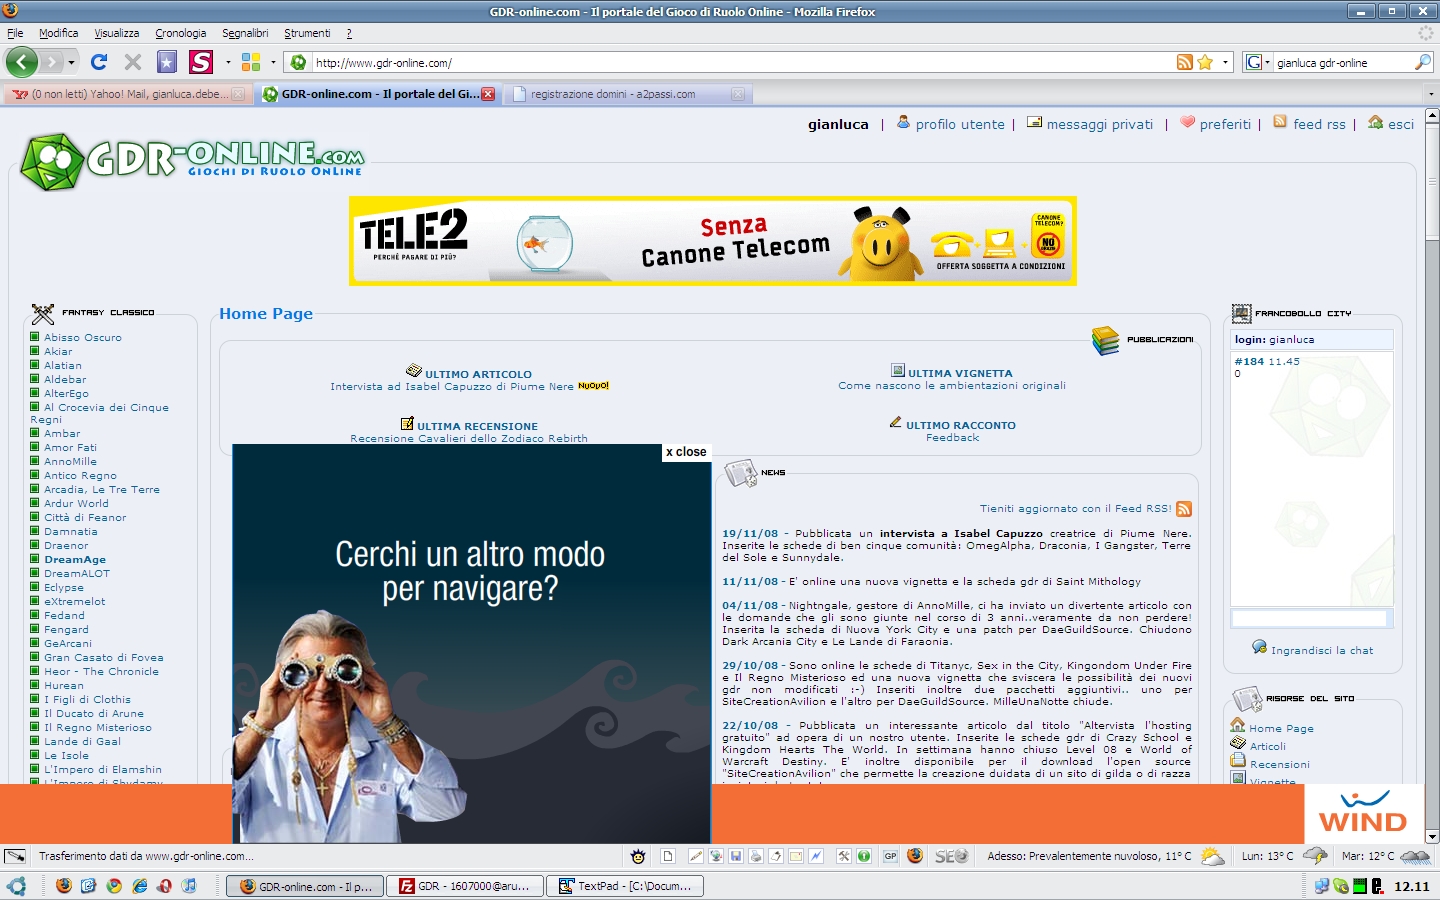This screenshot has width=1440, height=900.
Task: Open the preferiti link
Action: 1225,124
